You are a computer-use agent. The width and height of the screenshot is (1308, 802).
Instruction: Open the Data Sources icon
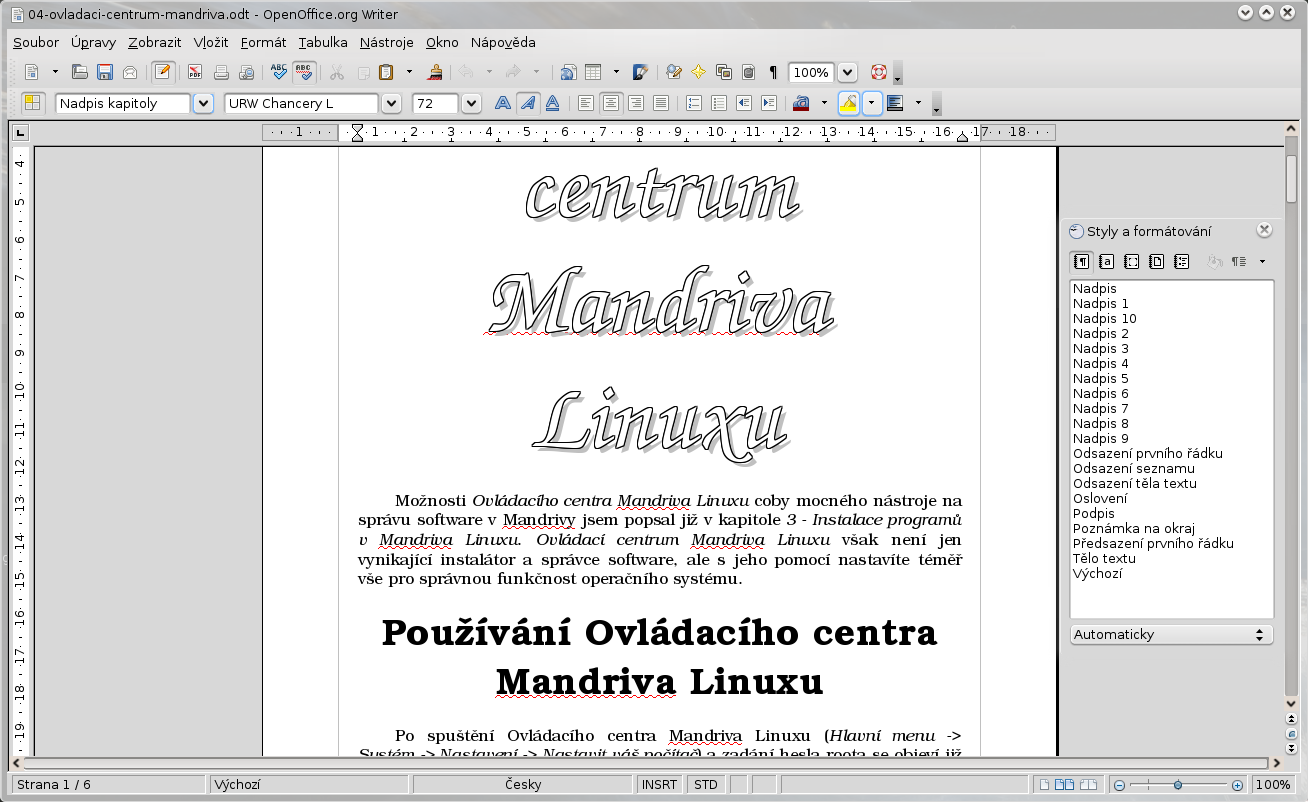[747, 72]
